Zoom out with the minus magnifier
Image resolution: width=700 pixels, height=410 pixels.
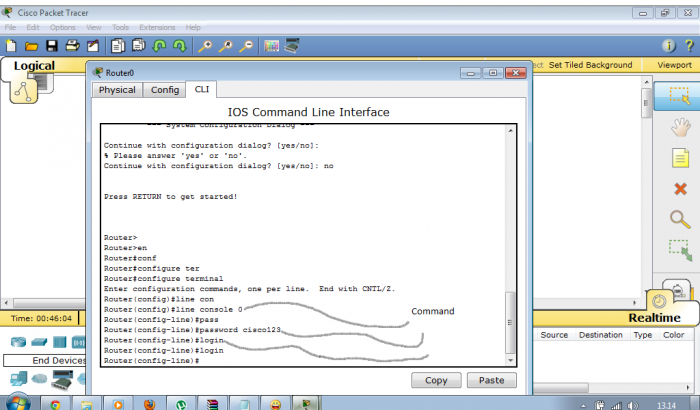point(246,46)
